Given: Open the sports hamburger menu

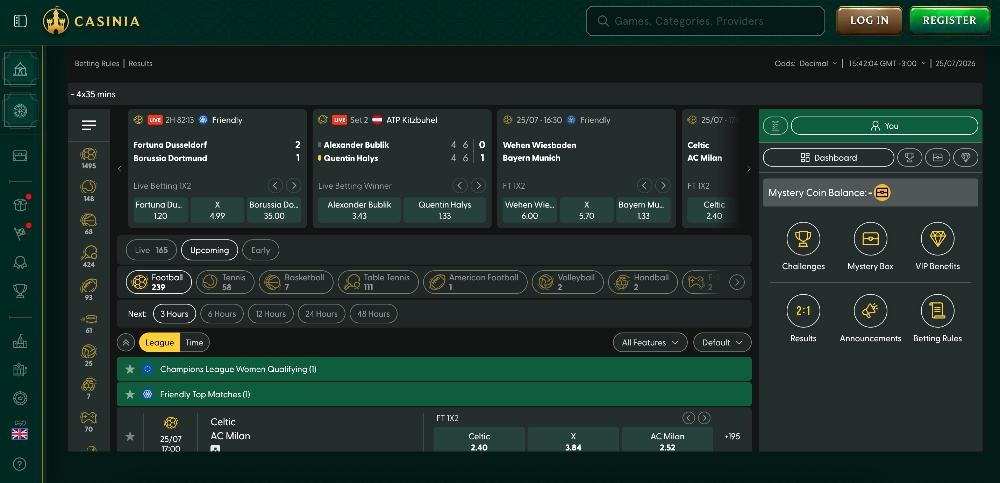Looking at the screenshot, I should [89, 125].
